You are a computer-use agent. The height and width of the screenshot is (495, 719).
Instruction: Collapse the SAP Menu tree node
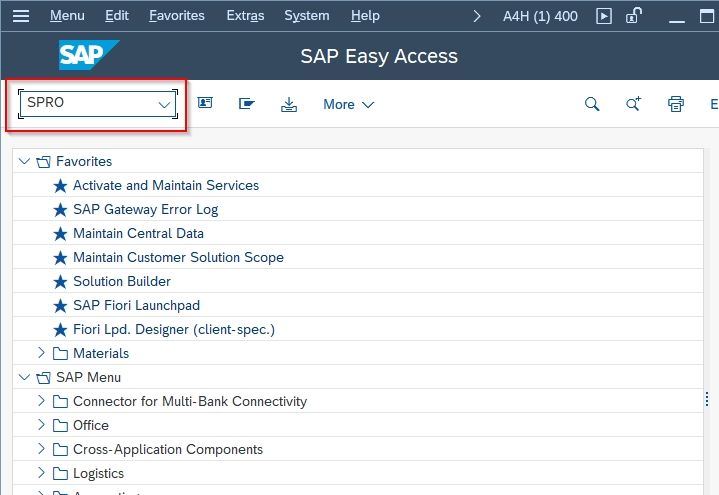[24, 377]
